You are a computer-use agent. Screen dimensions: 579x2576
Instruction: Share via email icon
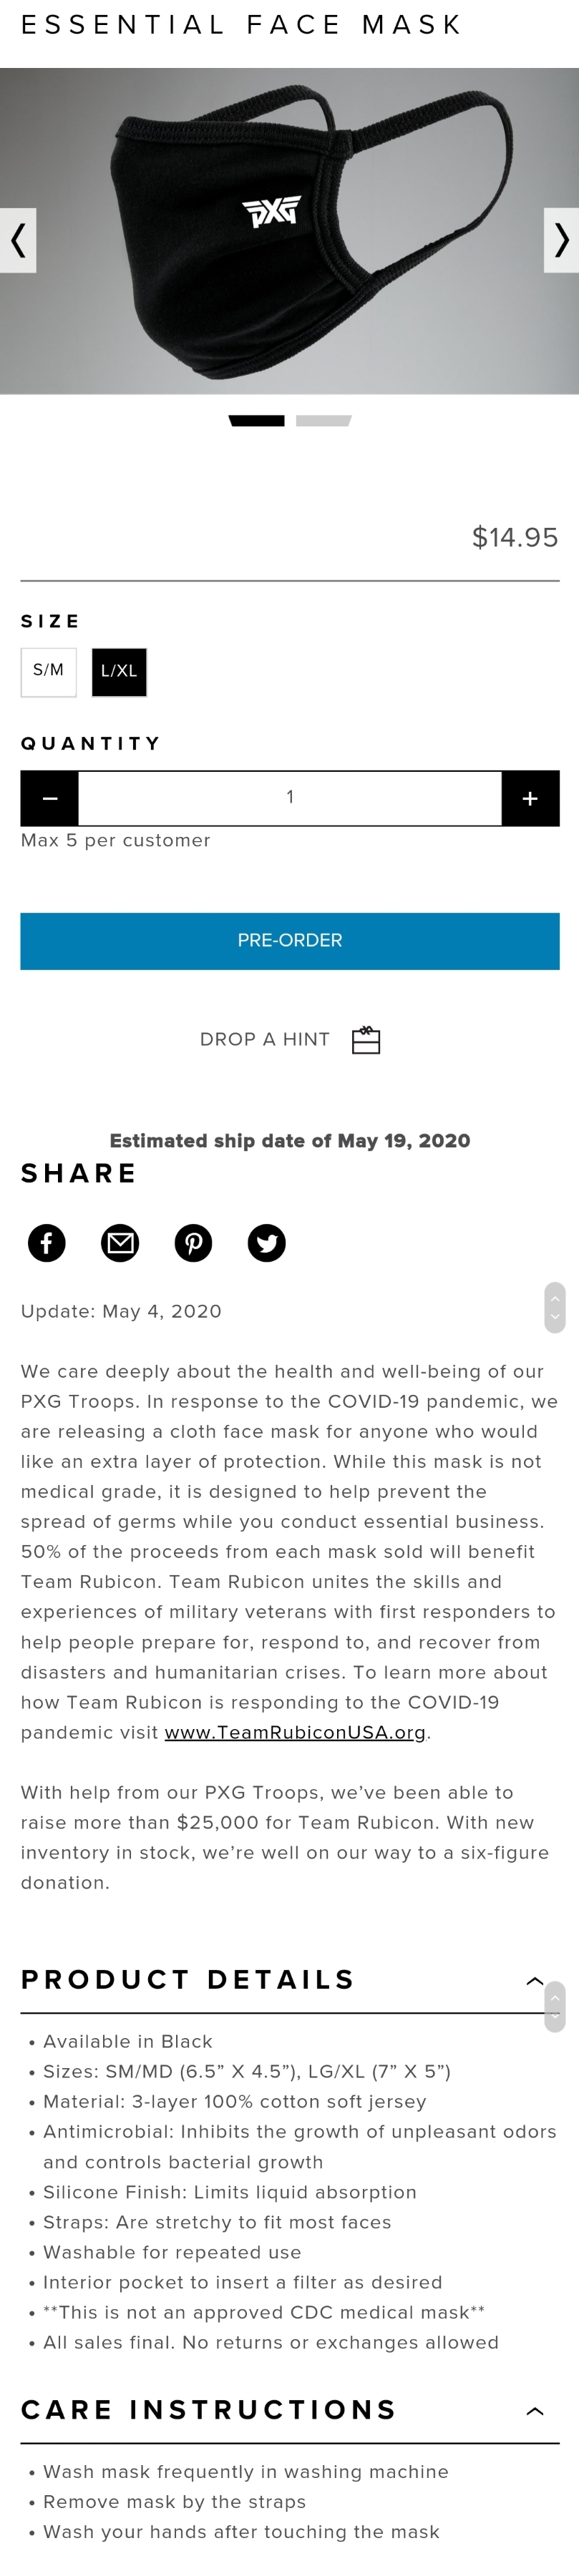[x=120, y=1243]
